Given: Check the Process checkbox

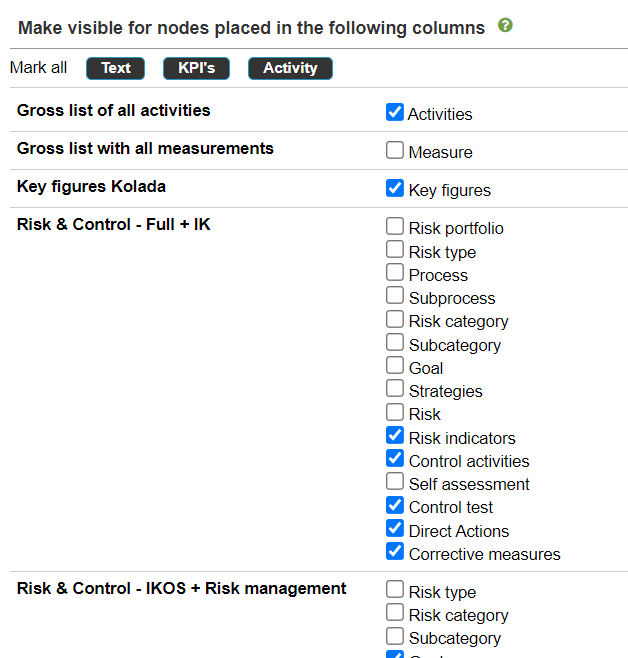Looking at the screenshot, I should pyautogui.click(x=395, y=272).
